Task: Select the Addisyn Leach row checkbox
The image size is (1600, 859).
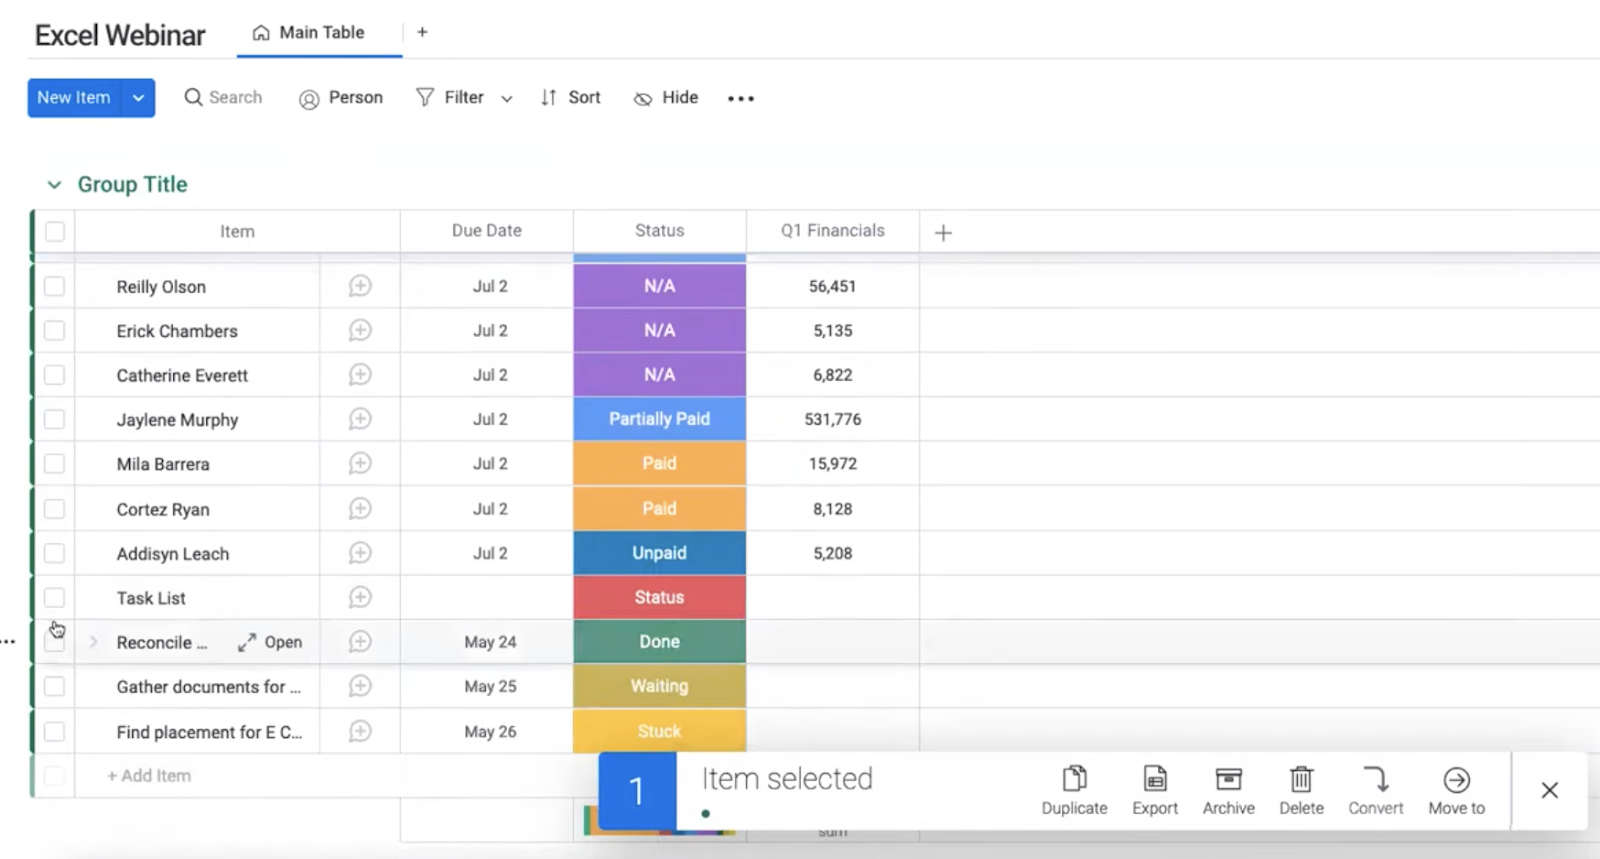Action: 55,553
